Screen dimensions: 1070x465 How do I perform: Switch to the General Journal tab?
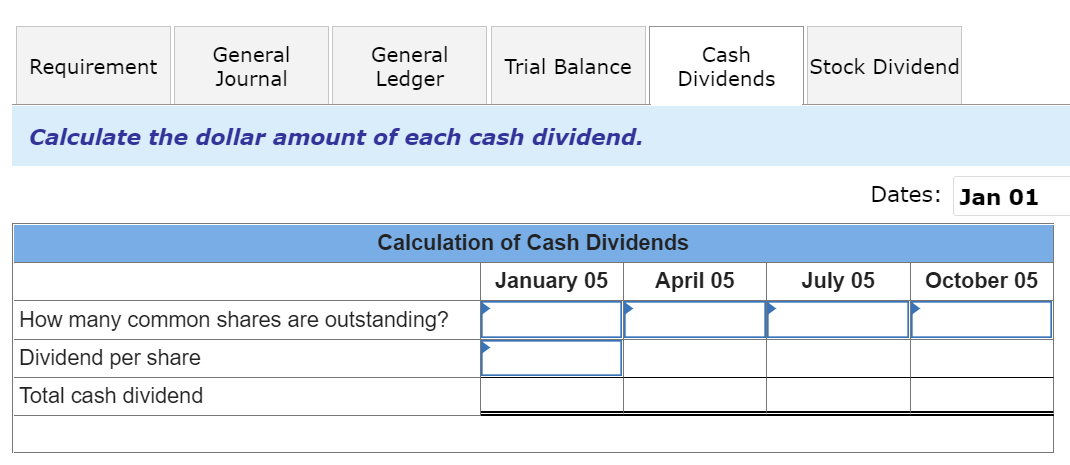point(251,66)
